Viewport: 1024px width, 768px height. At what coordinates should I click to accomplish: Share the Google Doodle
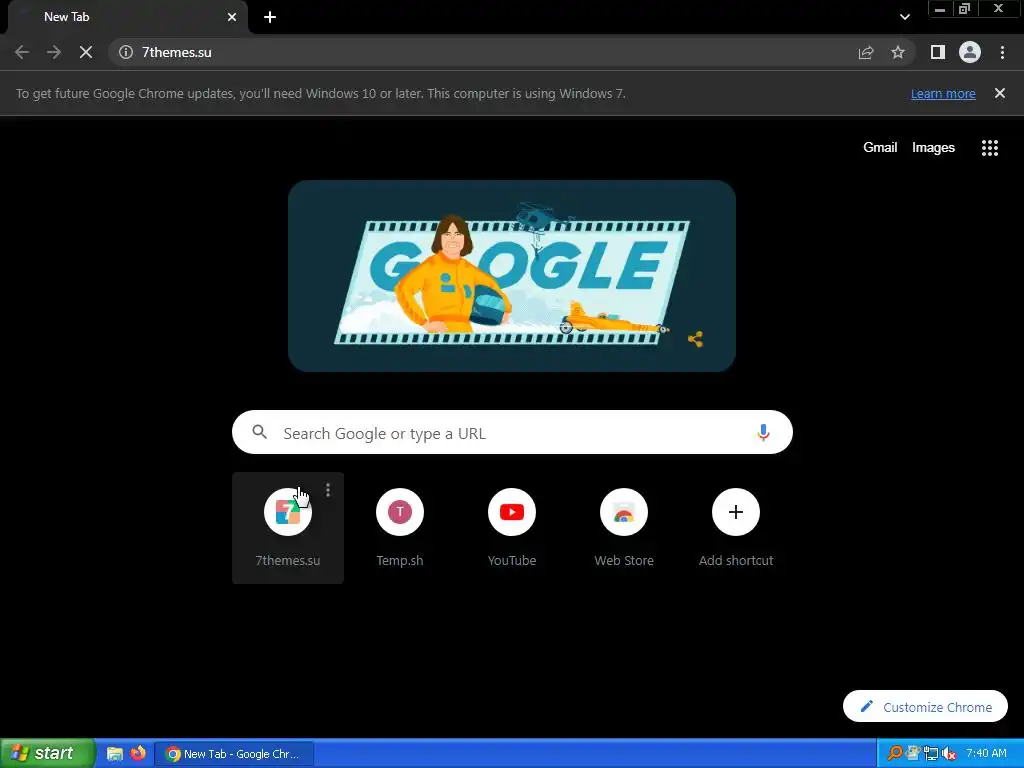[696, 339]
